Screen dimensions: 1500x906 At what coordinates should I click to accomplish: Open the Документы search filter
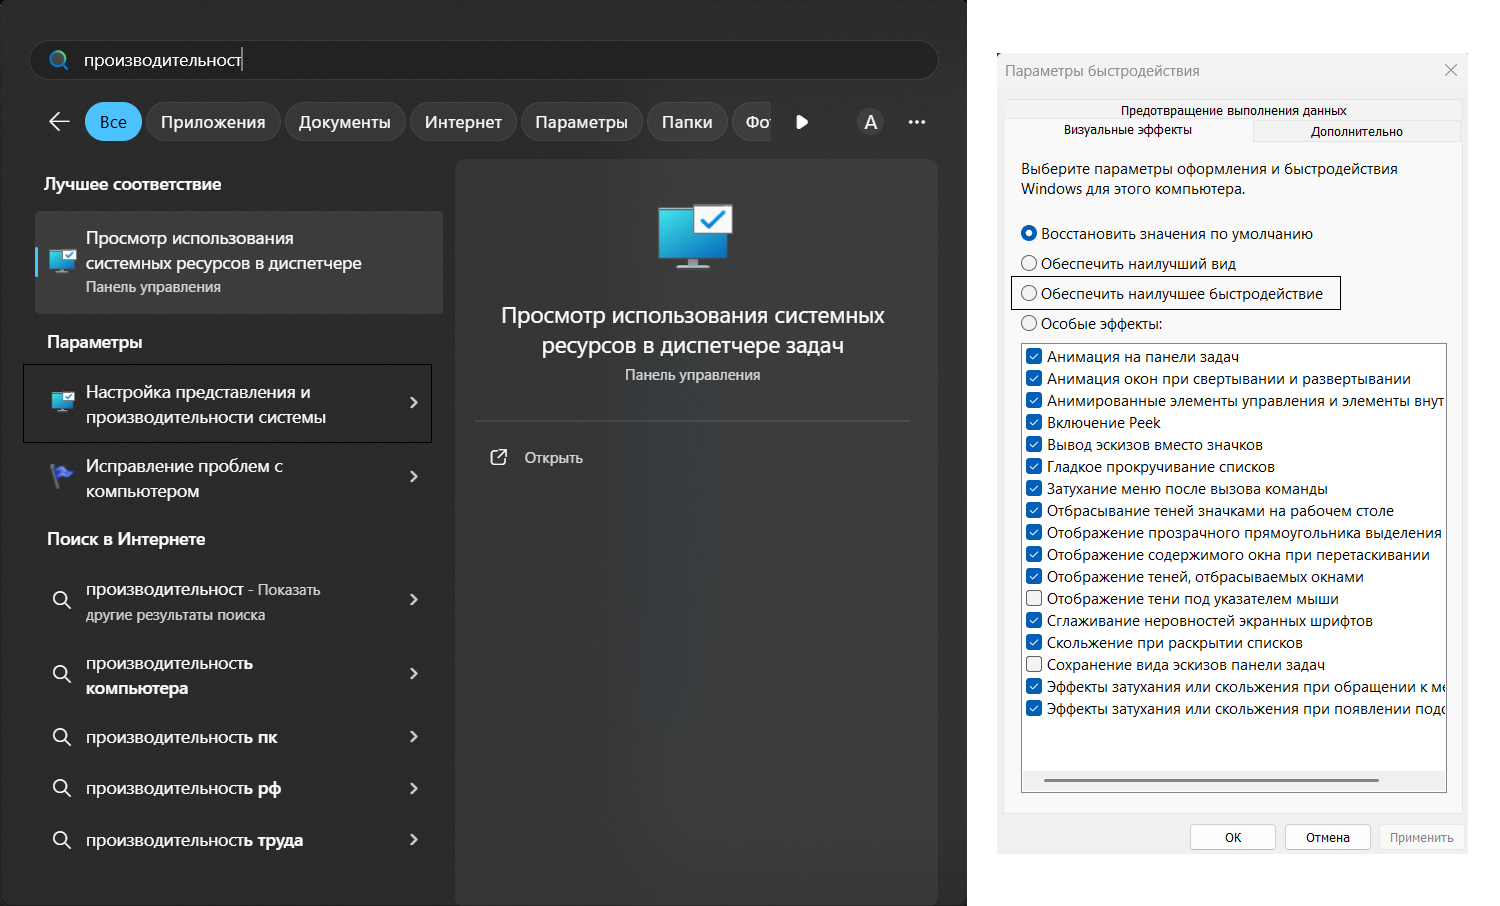tap(345, 121)
